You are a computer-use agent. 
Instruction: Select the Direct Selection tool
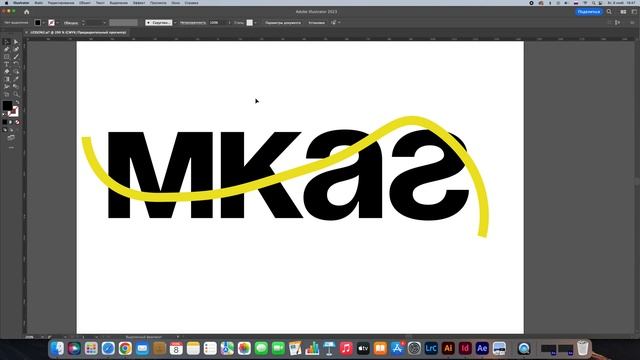[16, 42]
